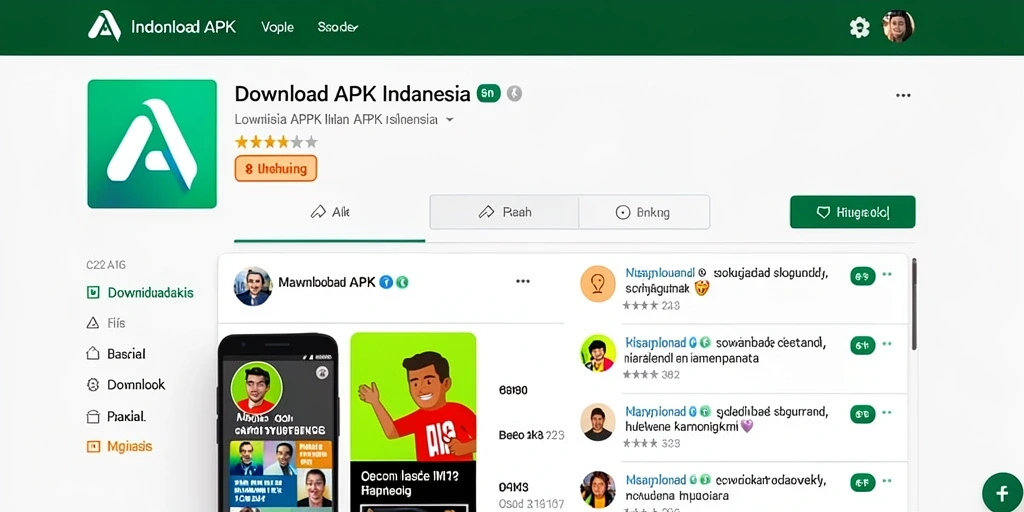Open 'Kisamlonad' reviewer name

pyautogui.click(x=656, y=342)
